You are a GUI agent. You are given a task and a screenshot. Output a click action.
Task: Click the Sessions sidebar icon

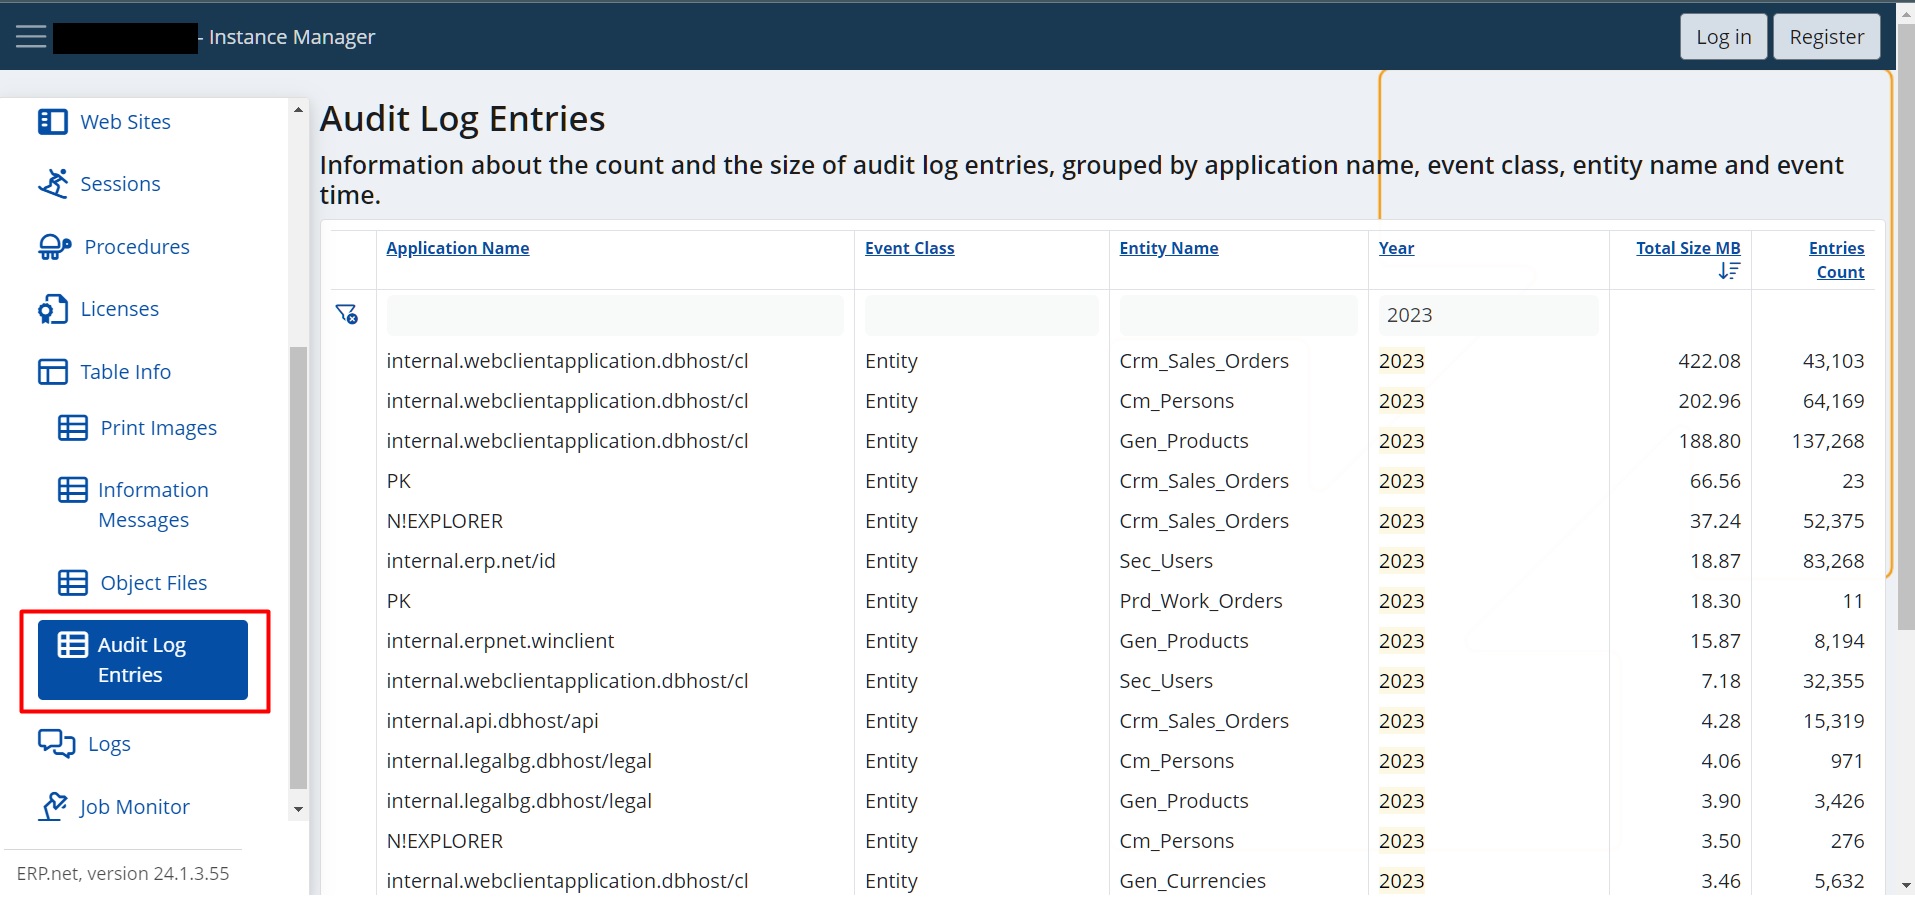[53, 183]
